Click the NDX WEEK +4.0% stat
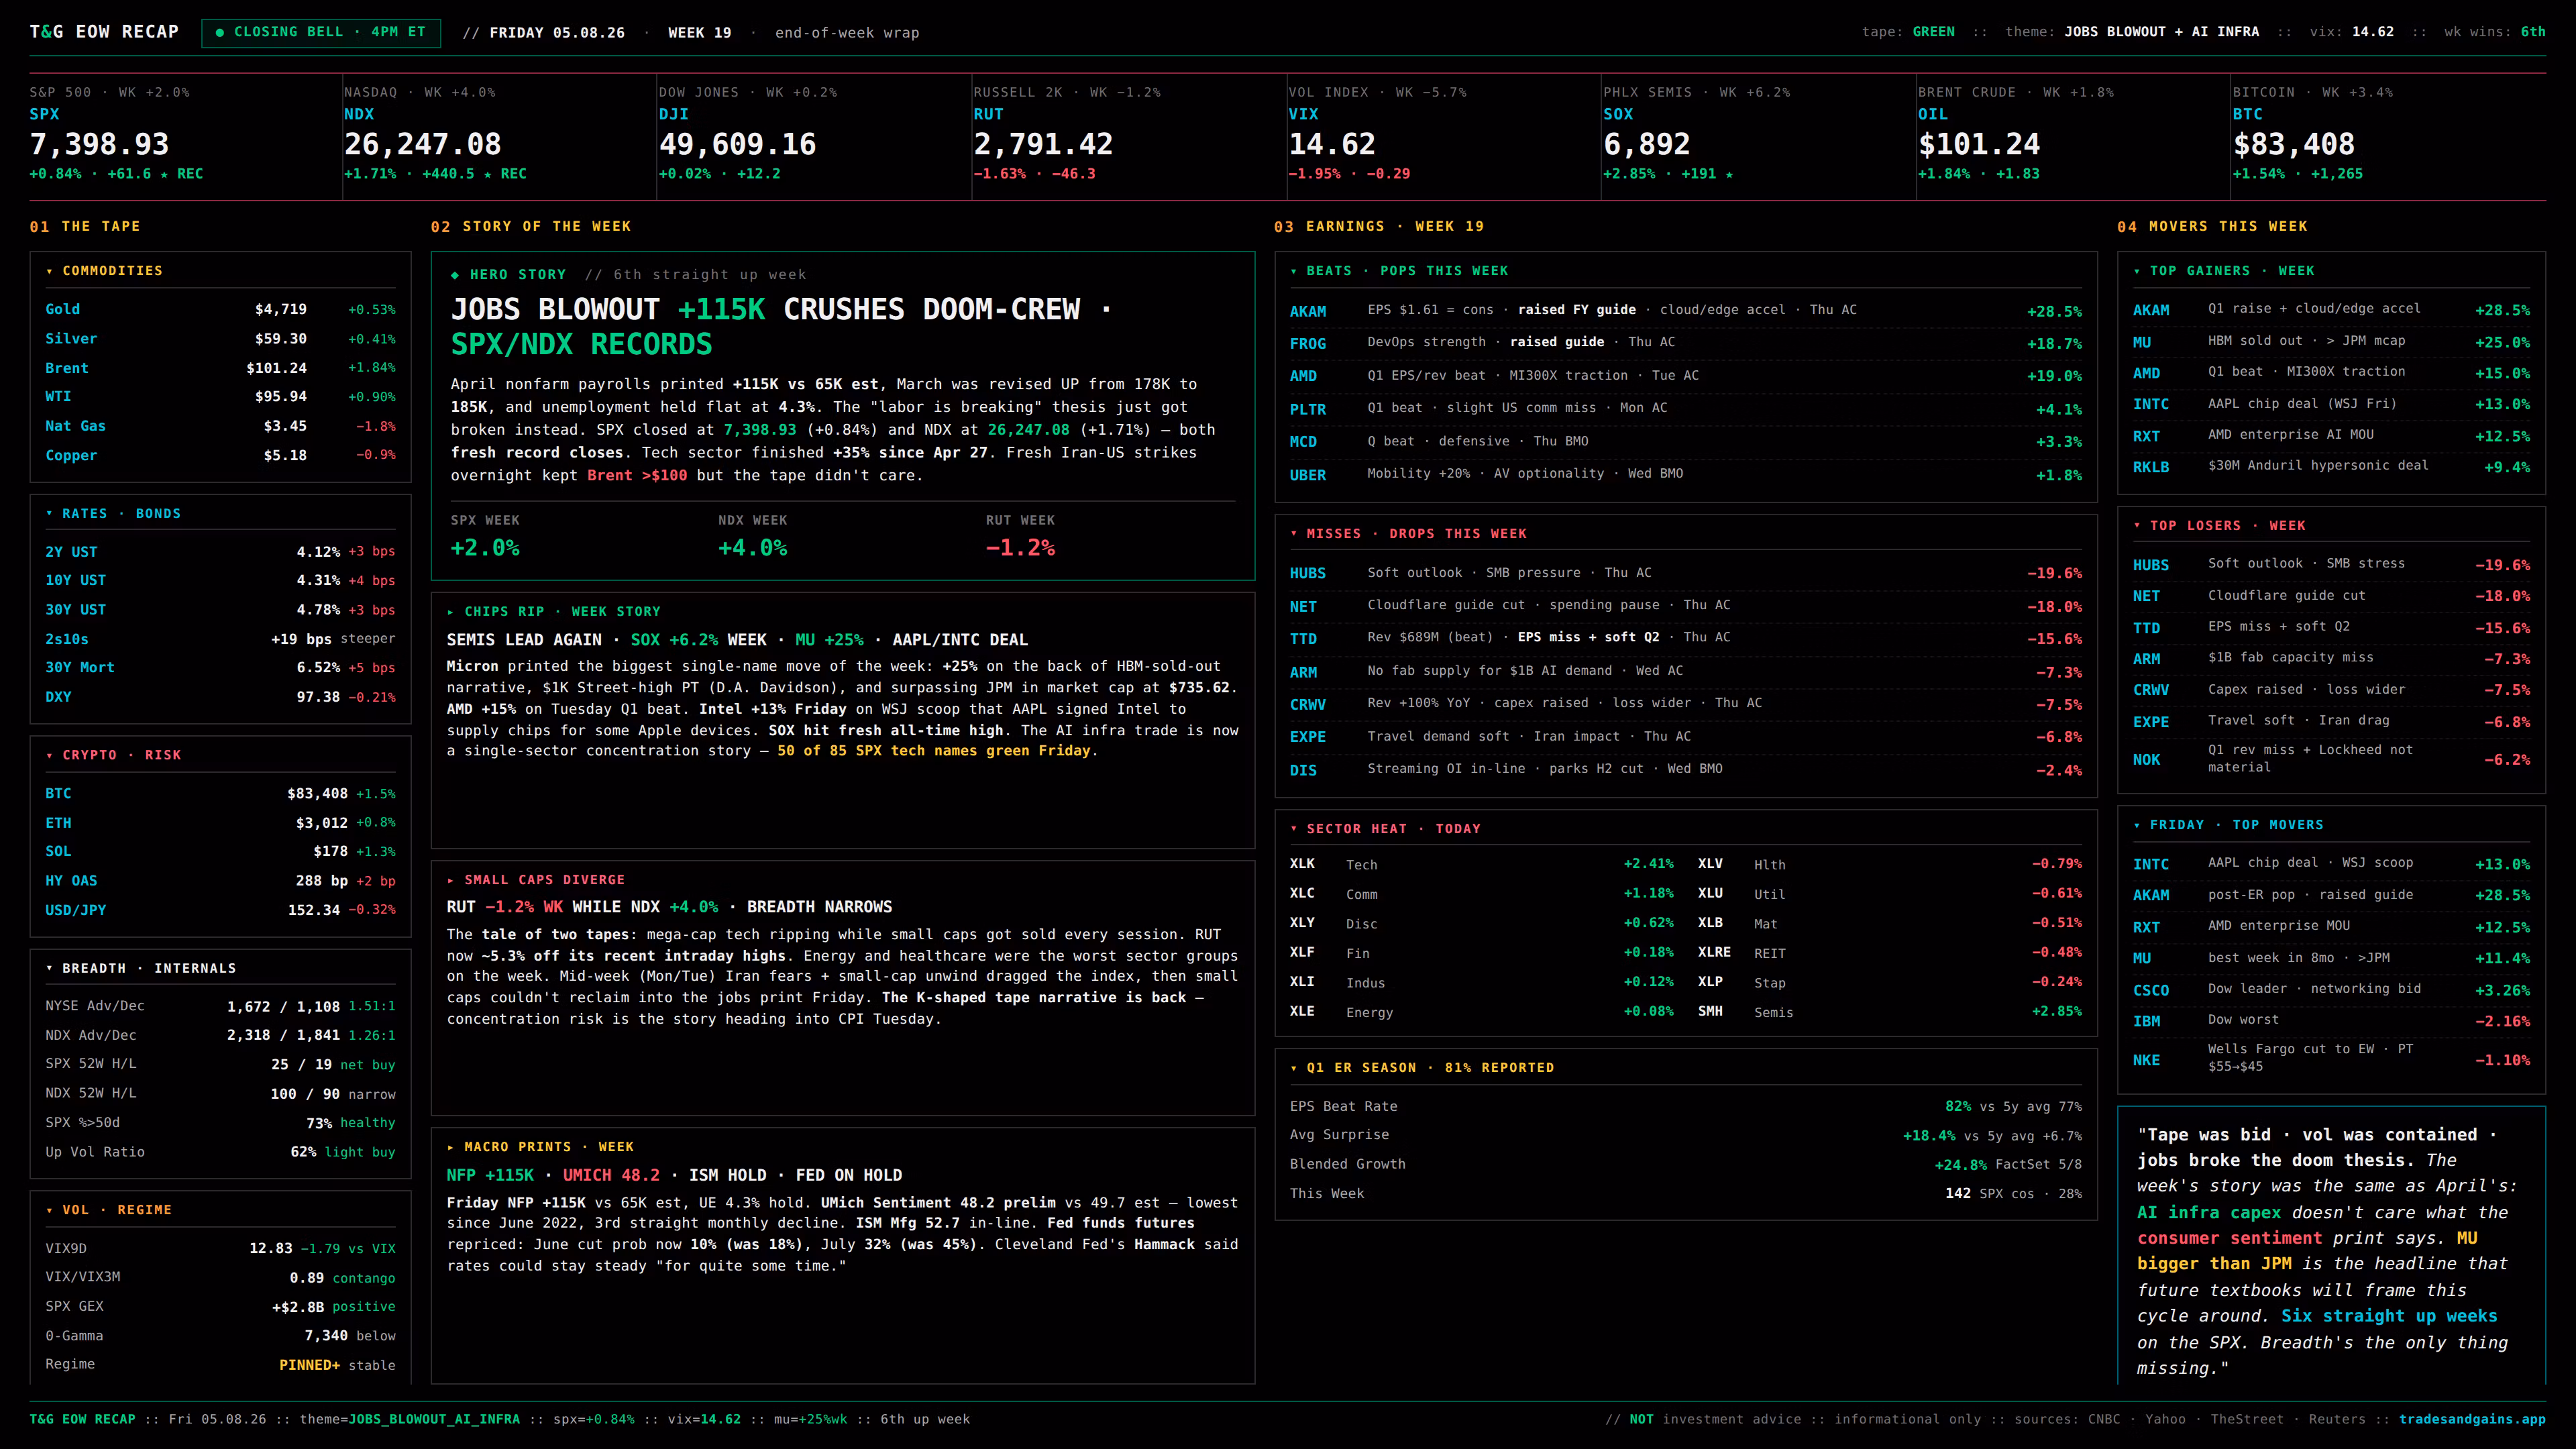This screenshot has height=1449, width=2576. click(x=753, y=537)
